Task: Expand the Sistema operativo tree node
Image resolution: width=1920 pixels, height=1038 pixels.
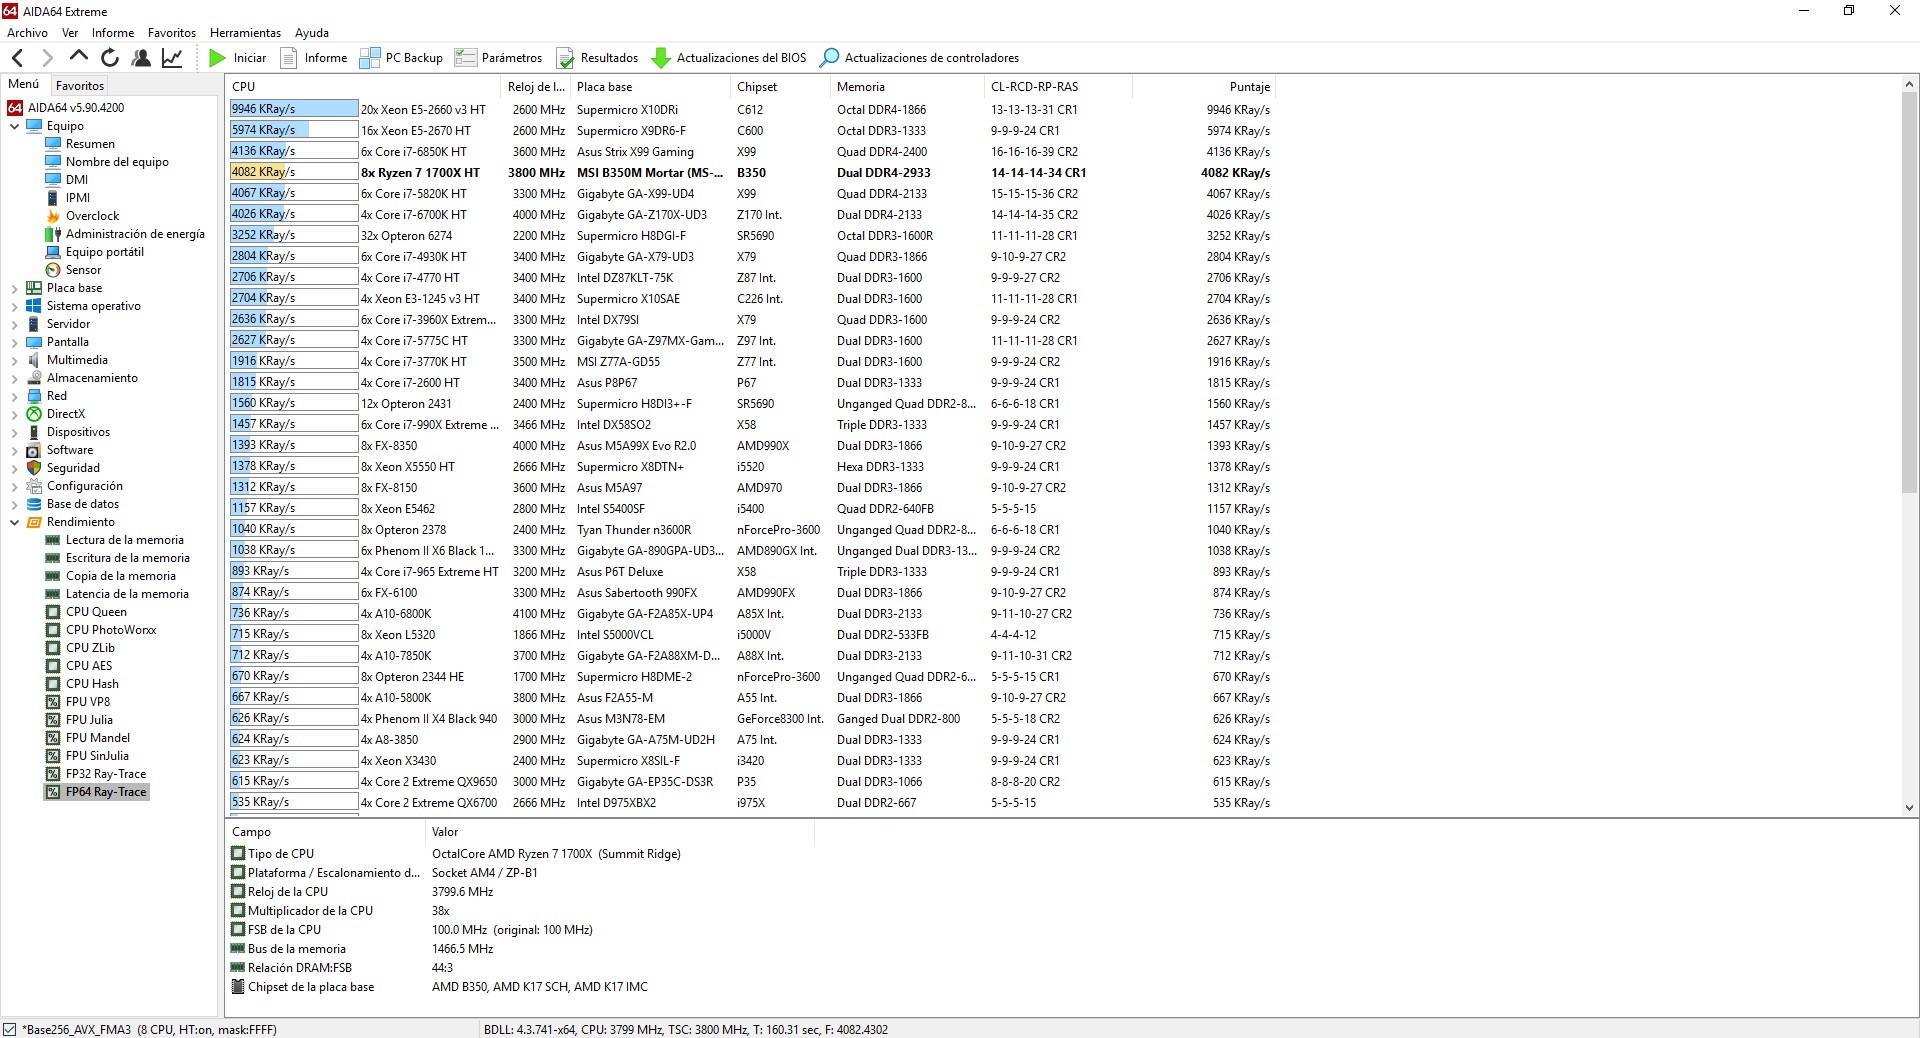Action: [x=14, y=306]
